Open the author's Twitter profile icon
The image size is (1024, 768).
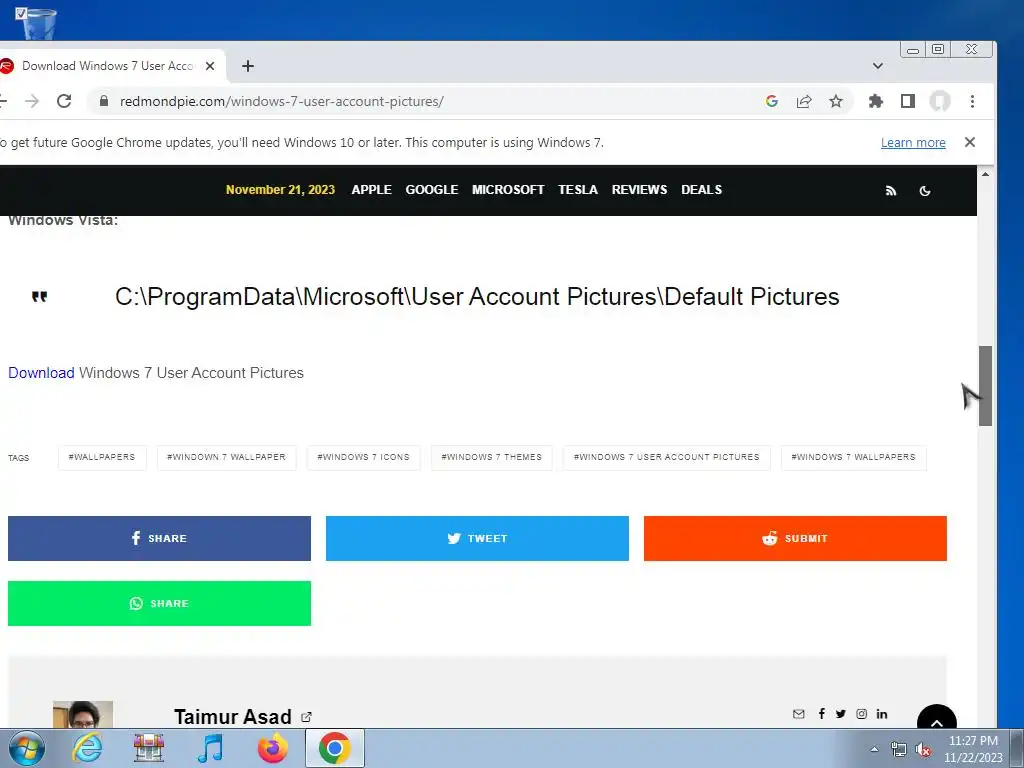tap(840, 714)
